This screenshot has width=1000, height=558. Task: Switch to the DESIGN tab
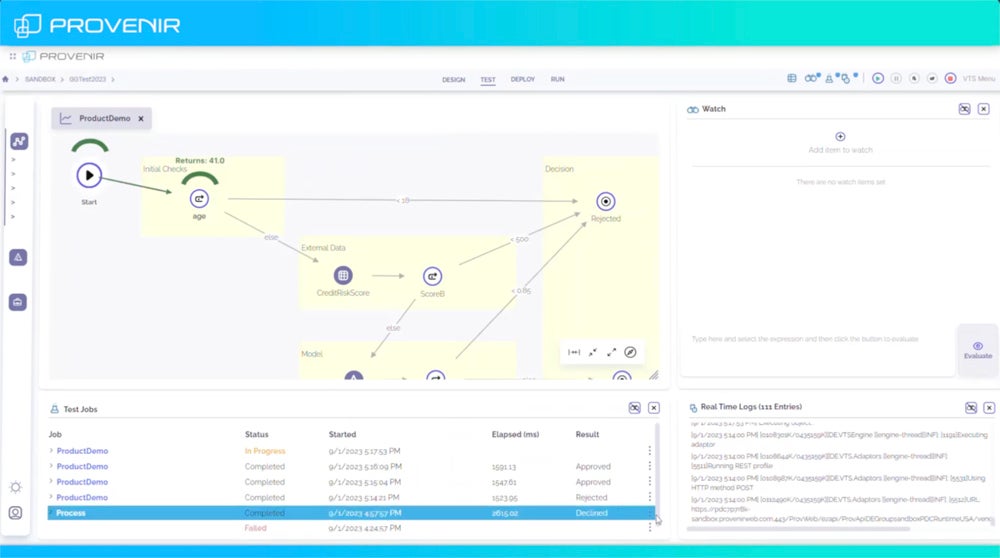453,79
